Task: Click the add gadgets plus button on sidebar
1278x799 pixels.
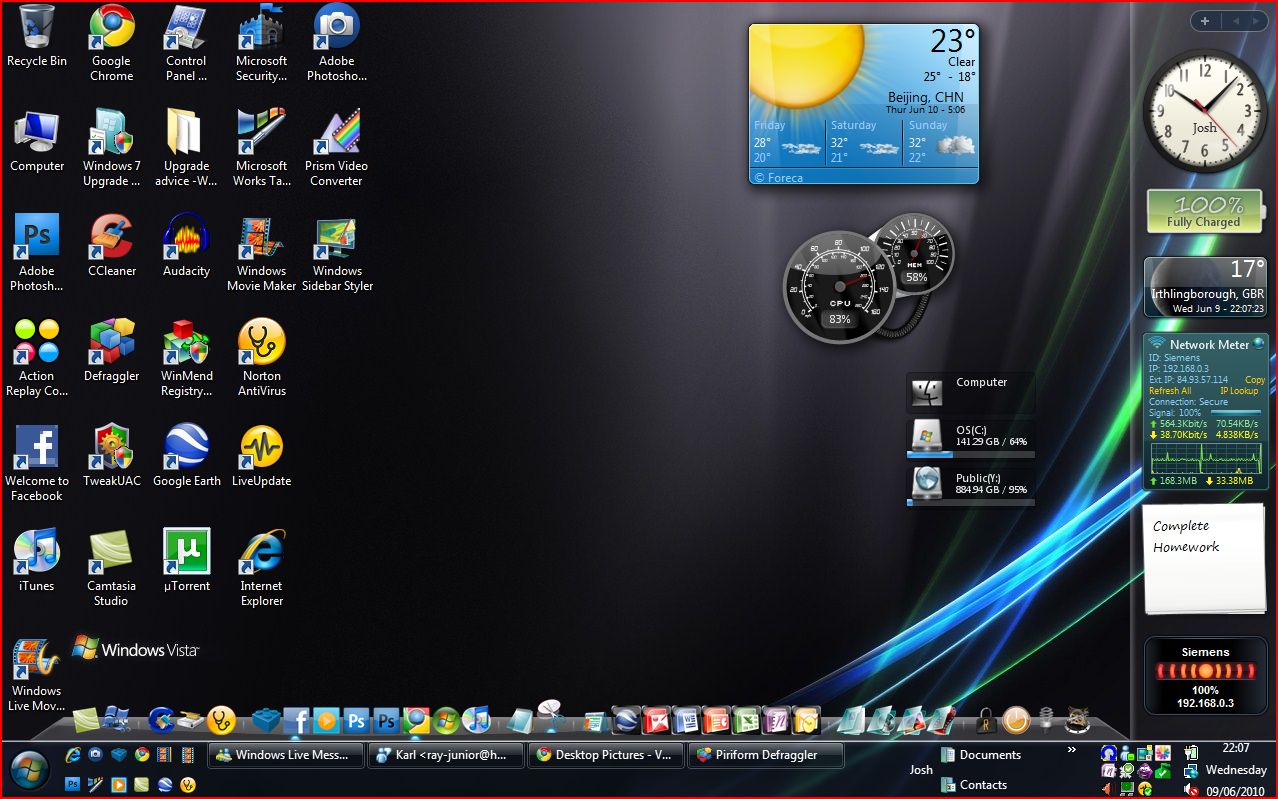Action: click(x=1205, y=21)
